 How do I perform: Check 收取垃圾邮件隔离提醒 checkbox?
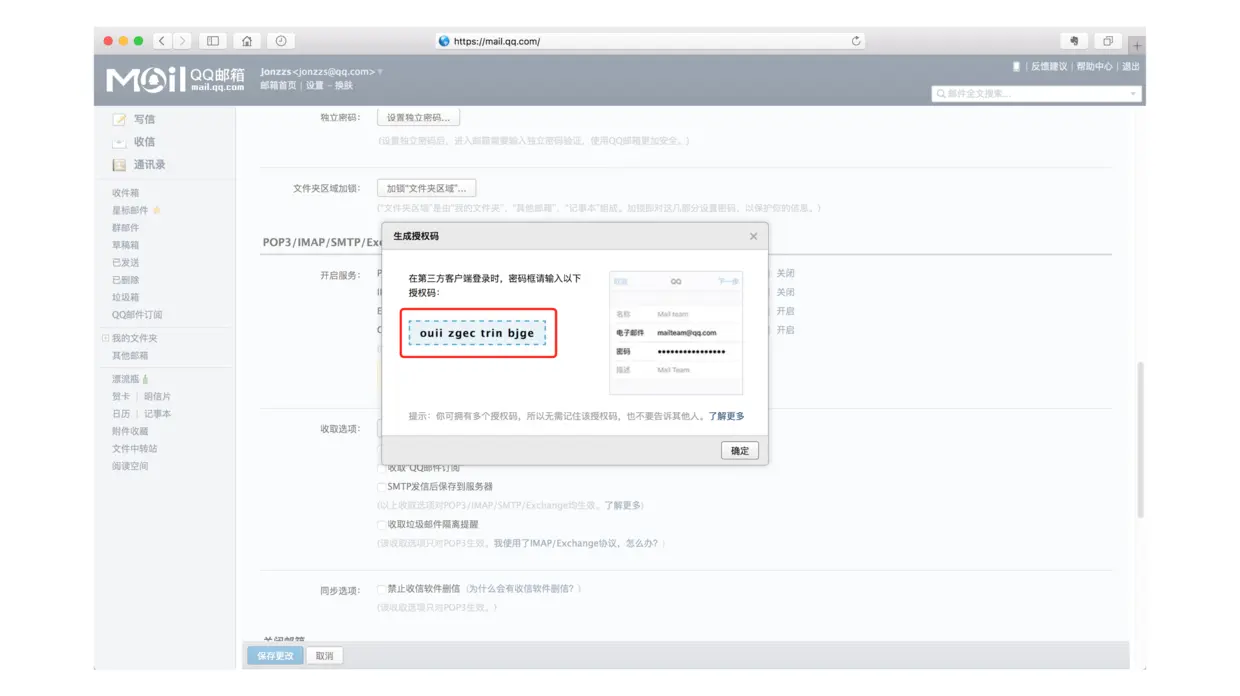tap(381, 524)
